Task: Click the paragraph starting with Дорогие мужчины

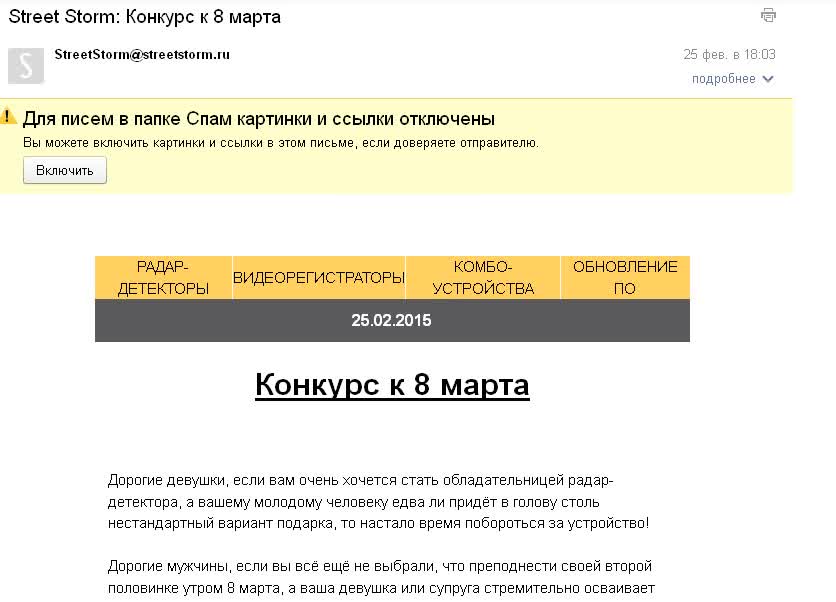Action: 380,577
